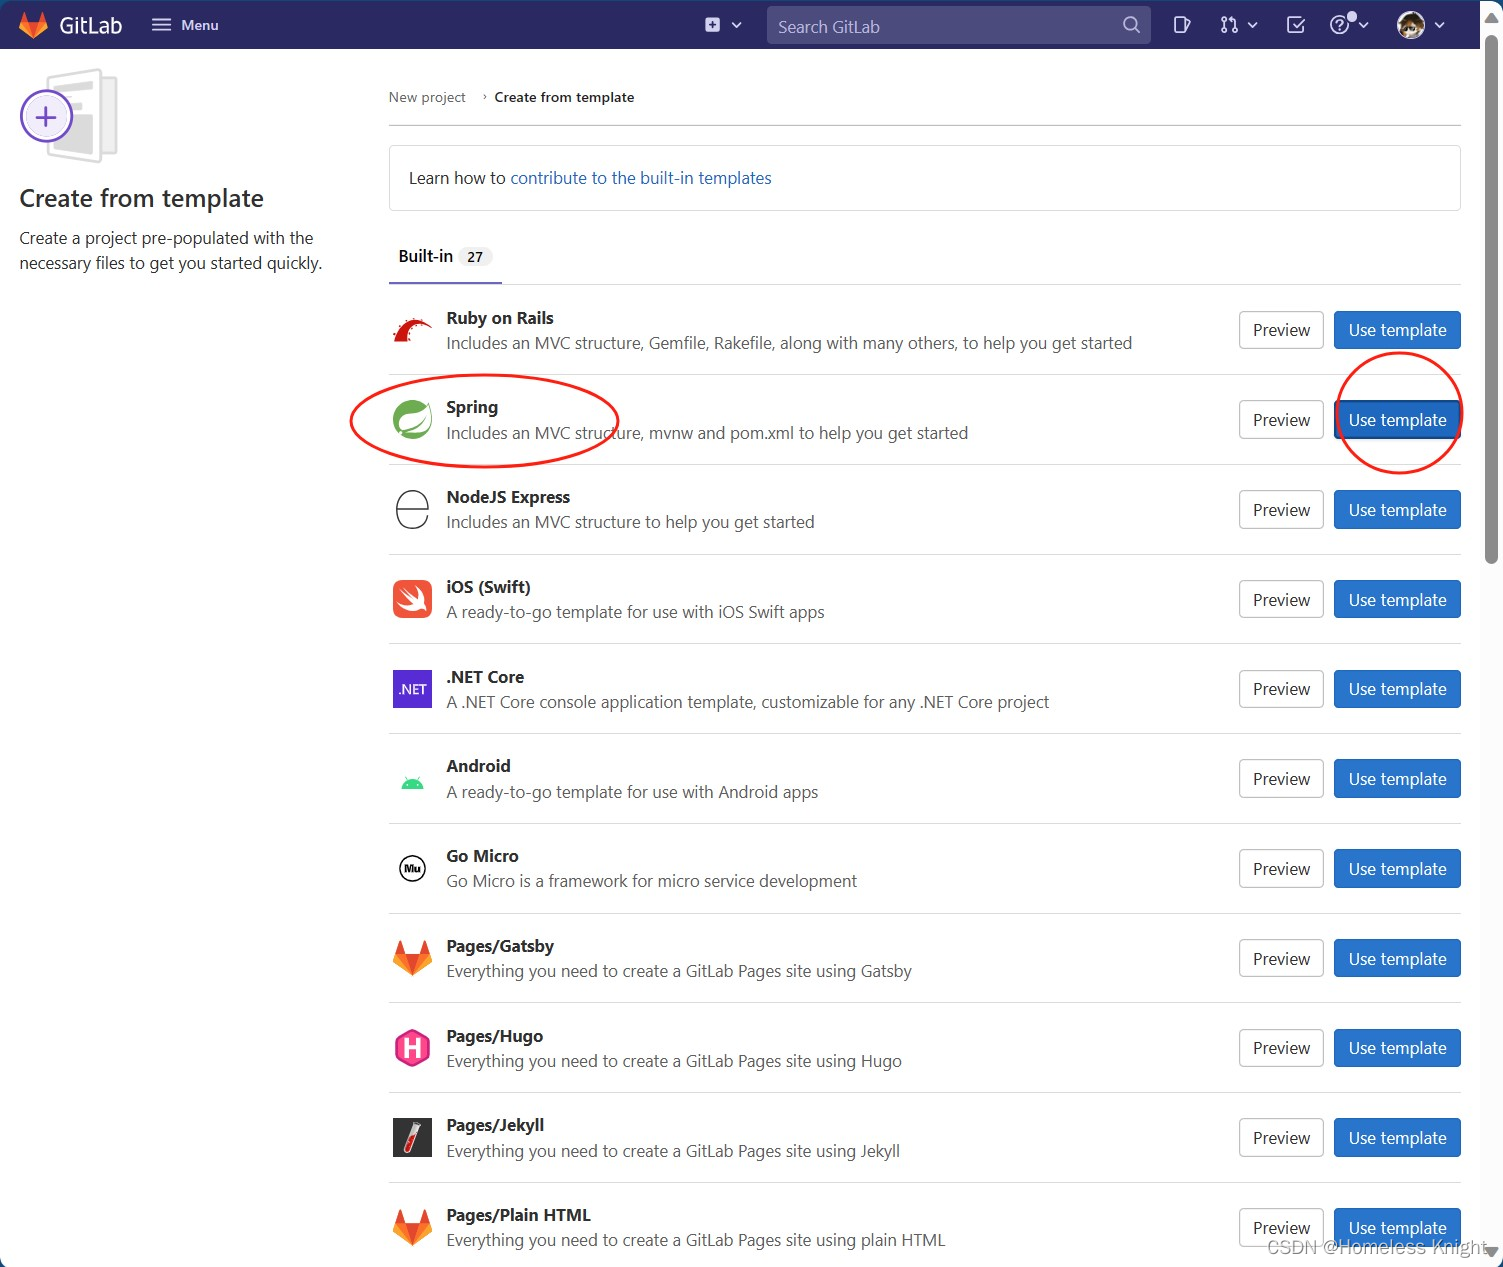Preview the Pages/Gatsby template
The image size is (1503, 1267).
pyautogui.click(x=1281, y=959)
